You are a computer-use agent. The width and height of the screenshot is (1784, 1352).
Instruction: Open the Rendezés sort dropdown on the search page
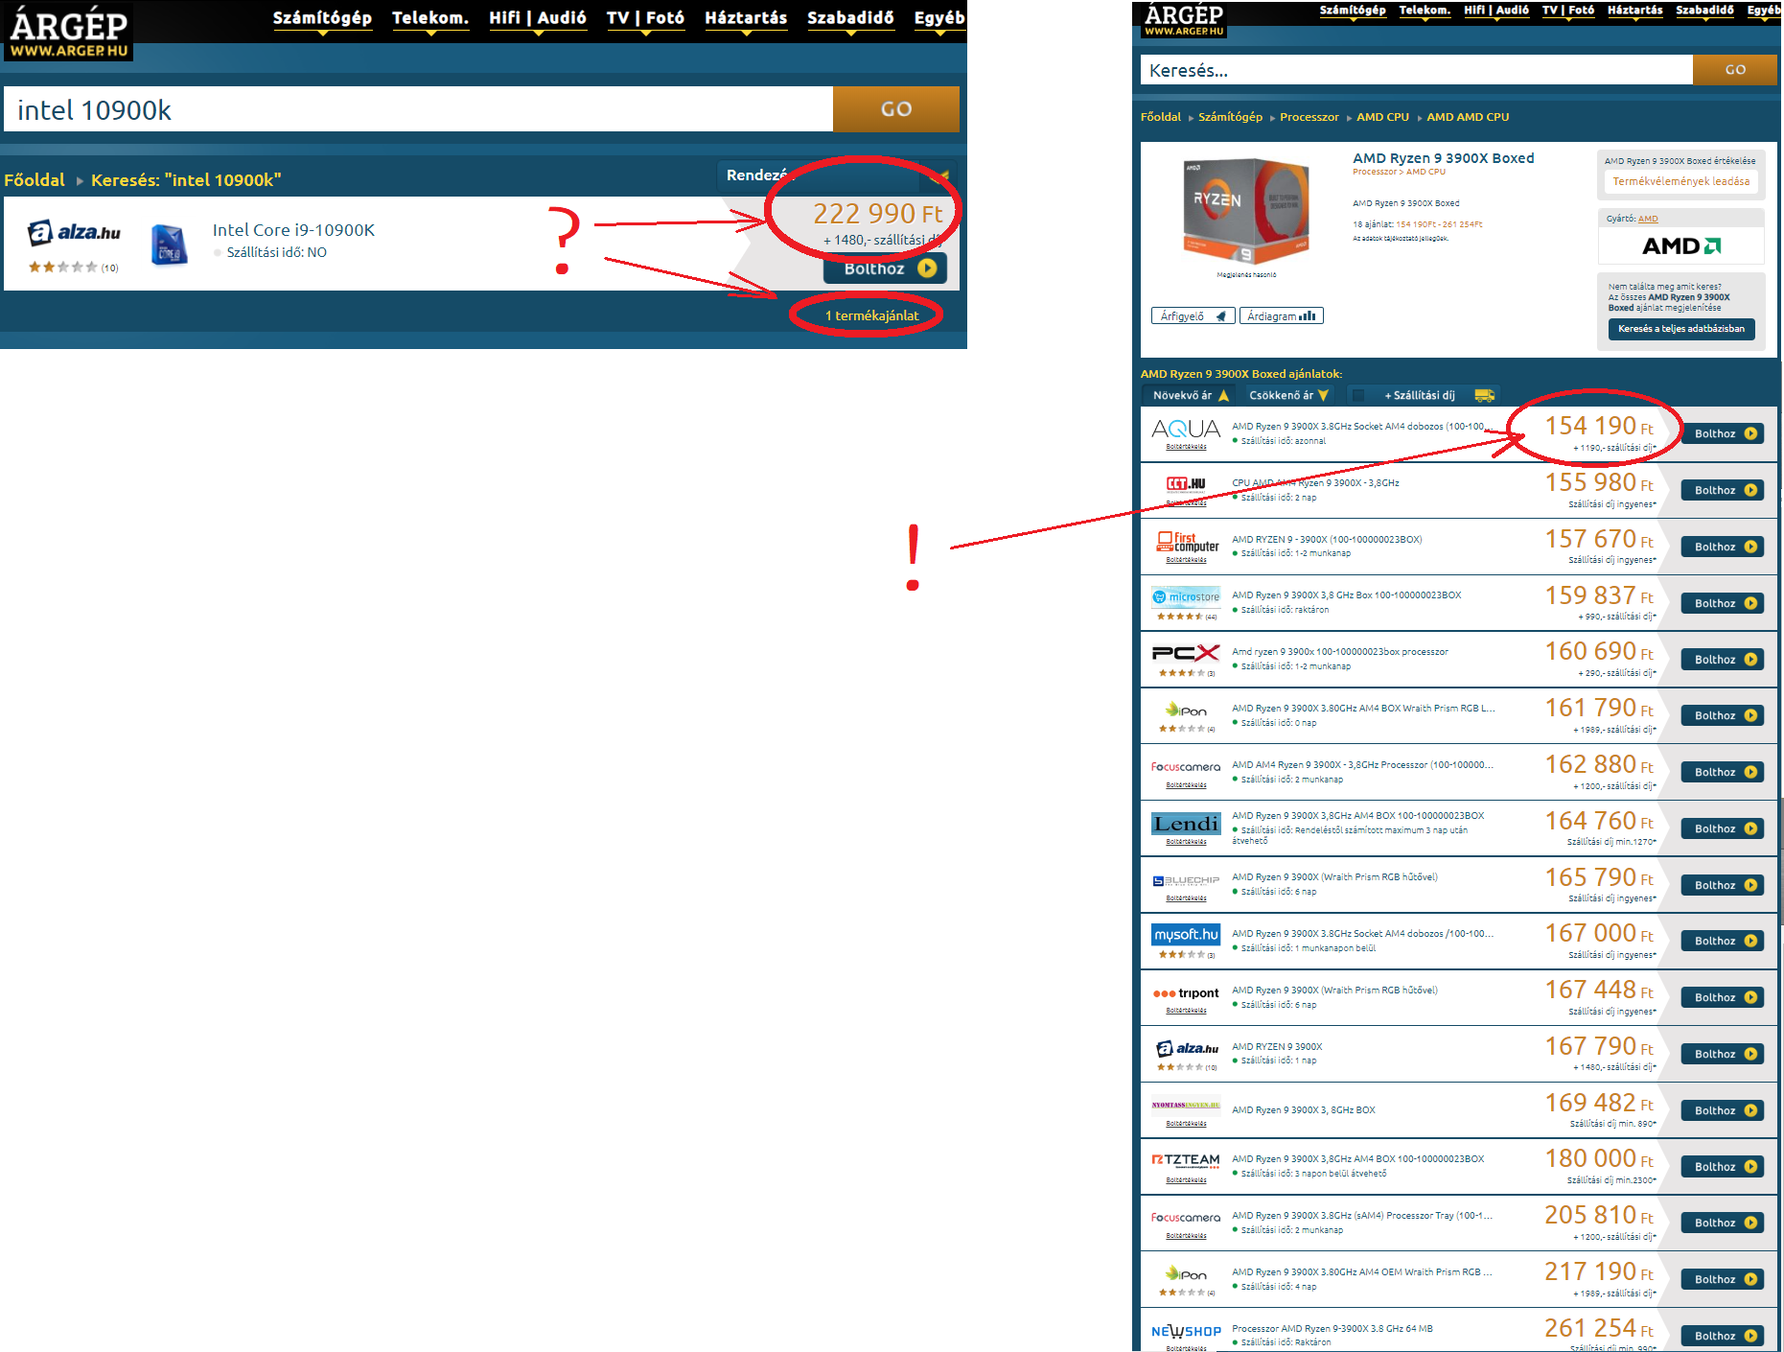tap(836, 176)
